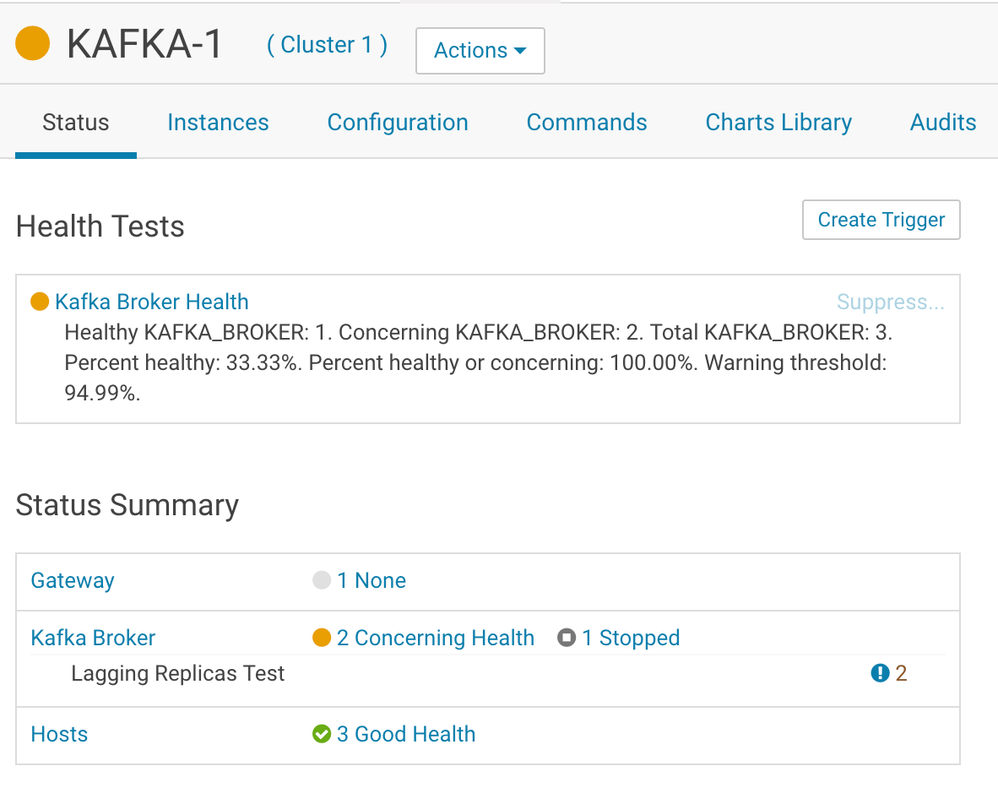Open the Audits tab
Screen dimensions: 998x789
(942, 123)
